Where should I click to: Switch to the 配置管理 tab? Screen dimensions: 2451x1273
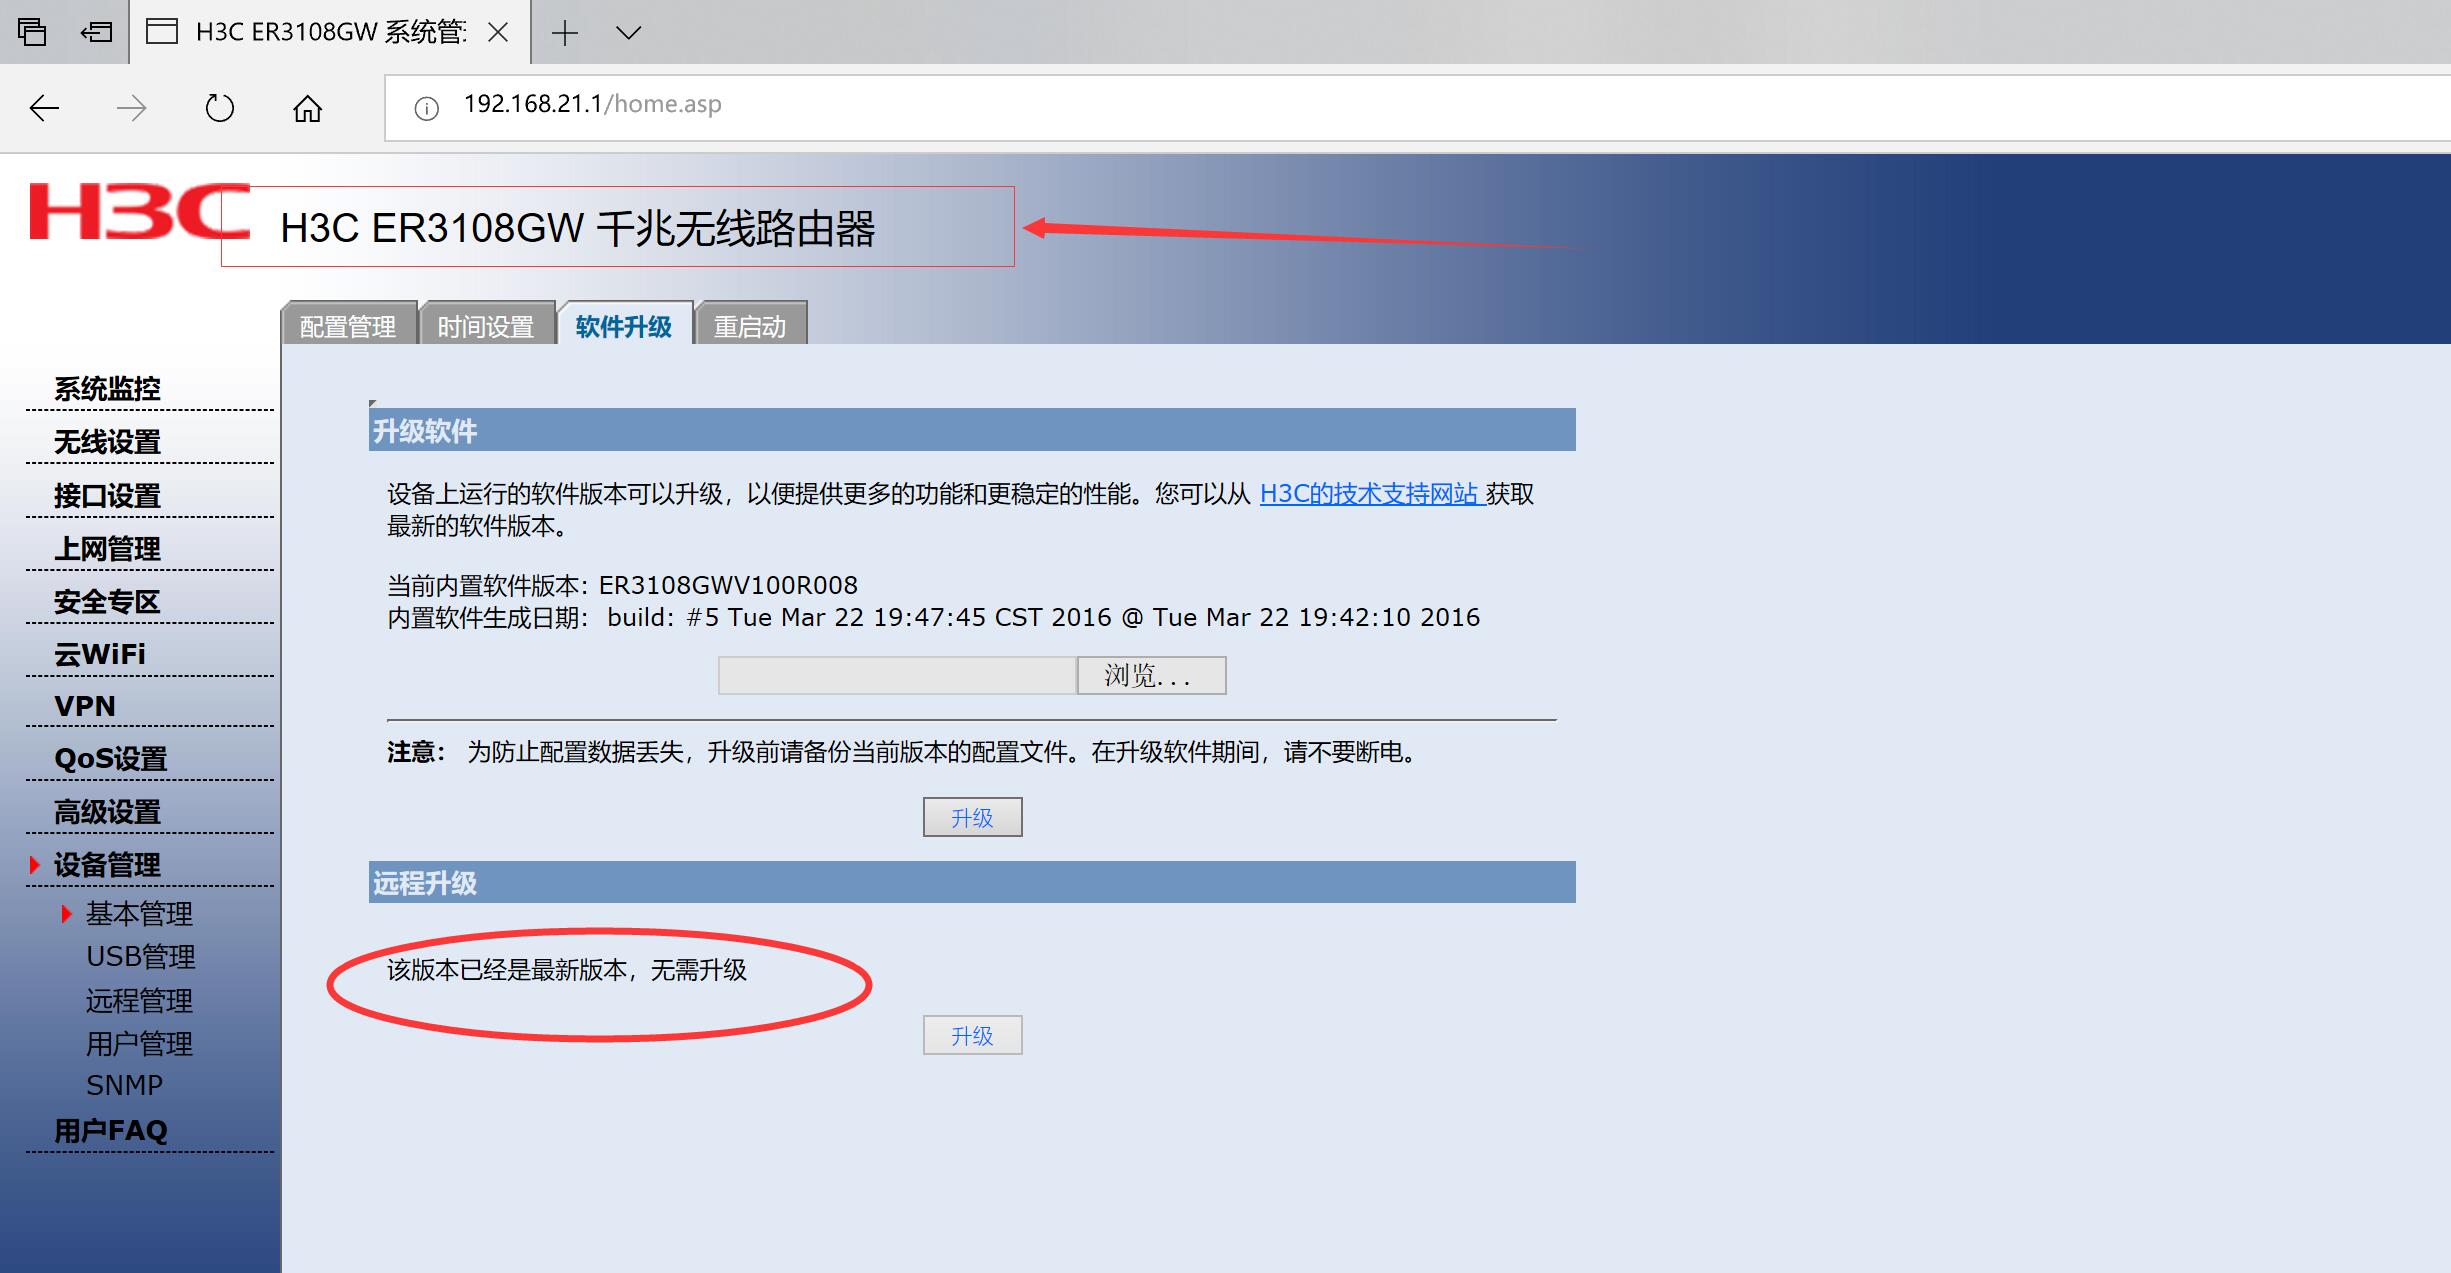click(x=348, y=326)
